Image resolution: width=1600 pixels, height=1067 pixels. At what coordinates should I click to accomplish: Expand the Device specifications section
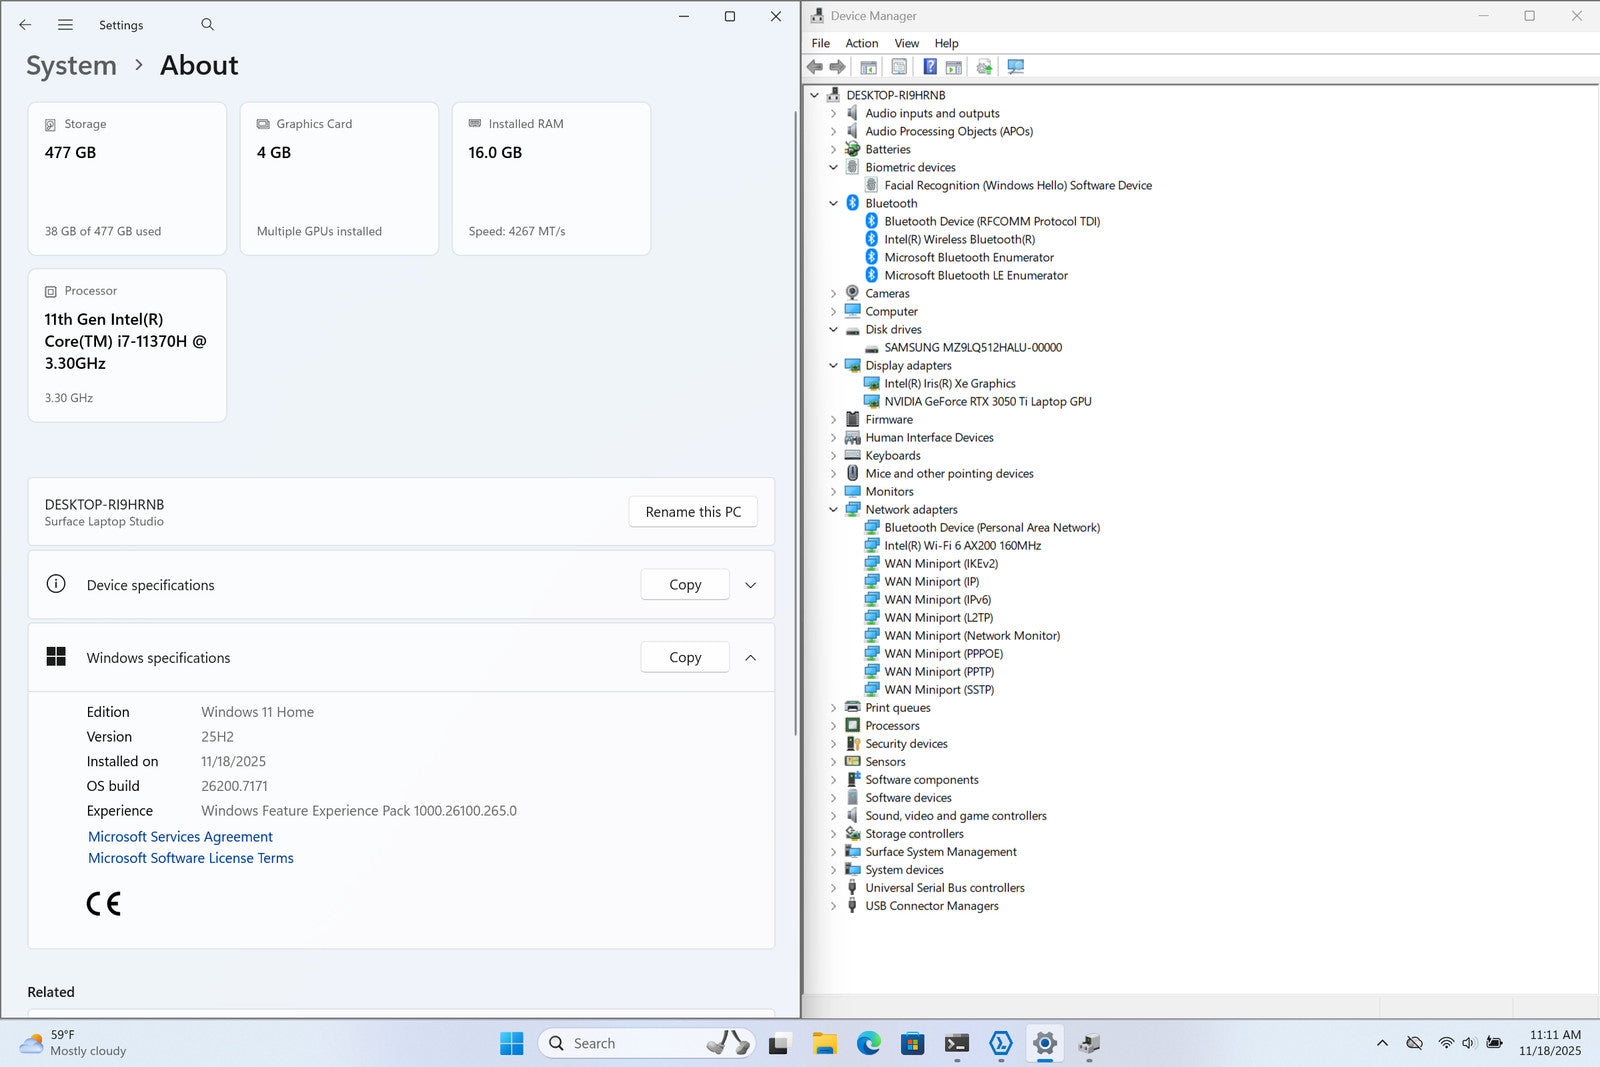[750, 585]
